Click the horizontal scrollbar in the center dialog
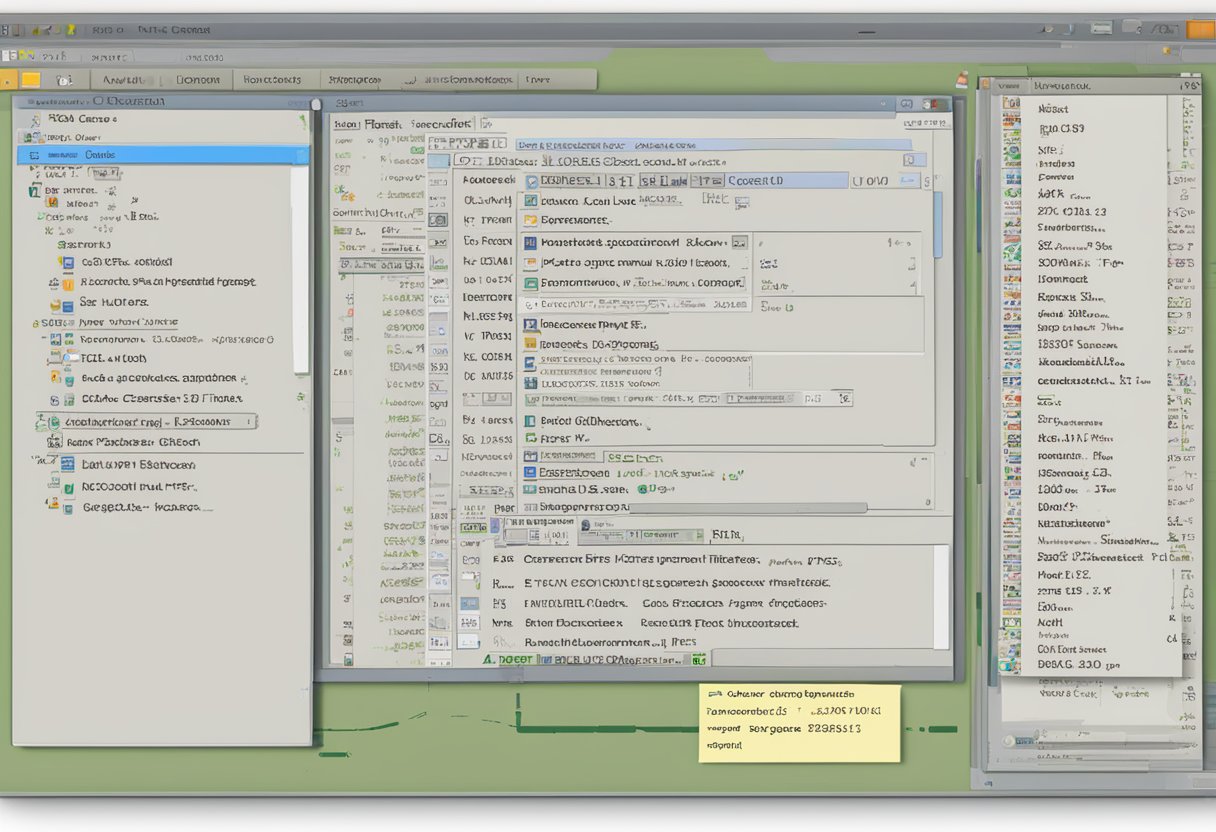1216x832 pixels. click(x=740, y=508)
